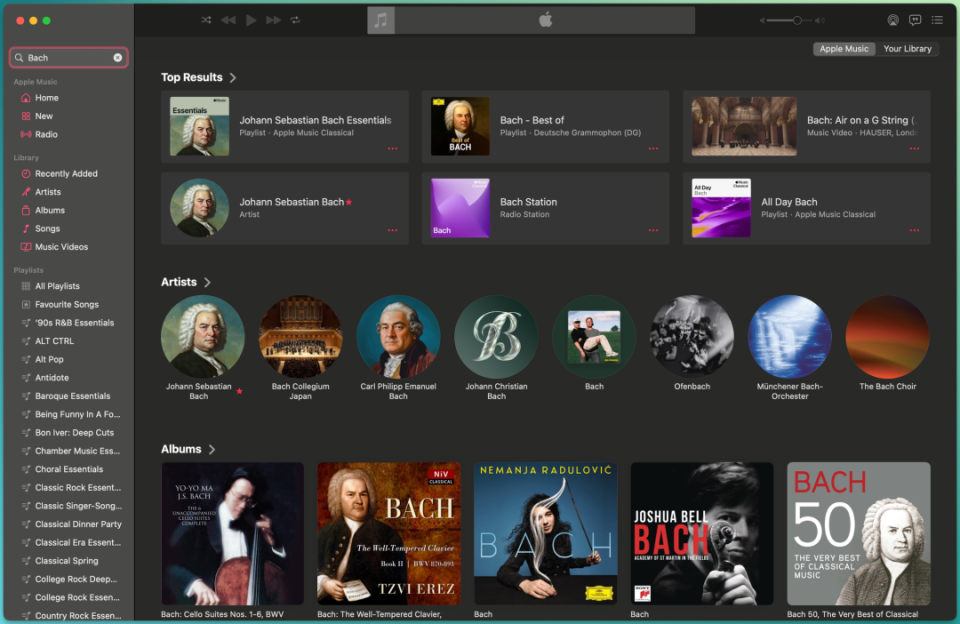Open The Bach Choir artist
960x624 pixels.
click(x=888, y=337)
